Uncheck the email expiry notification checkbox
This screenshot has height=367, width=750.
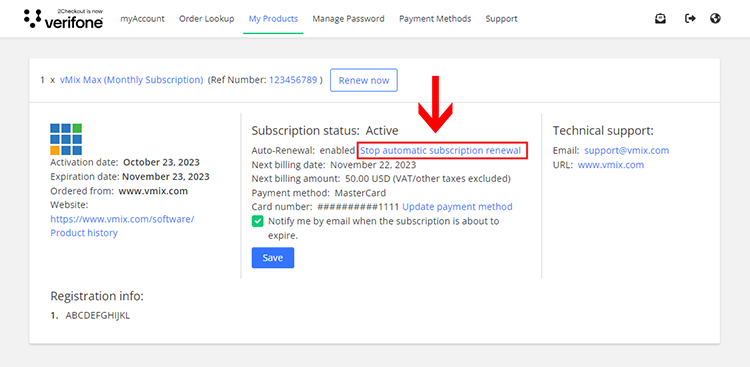tap(258, 221)
